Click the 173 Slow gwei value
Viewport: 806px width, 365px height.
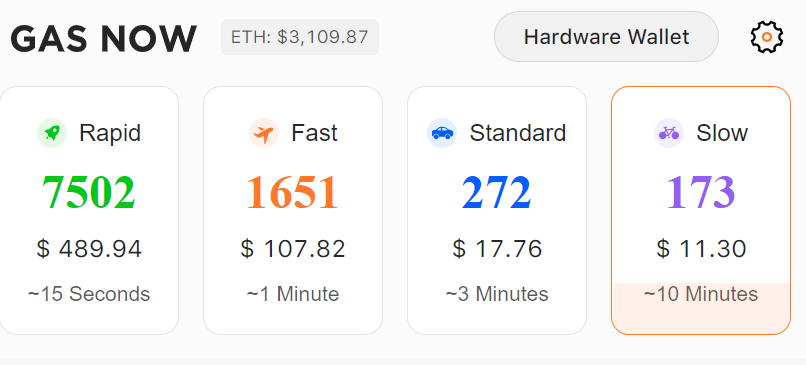click(701, 193)
